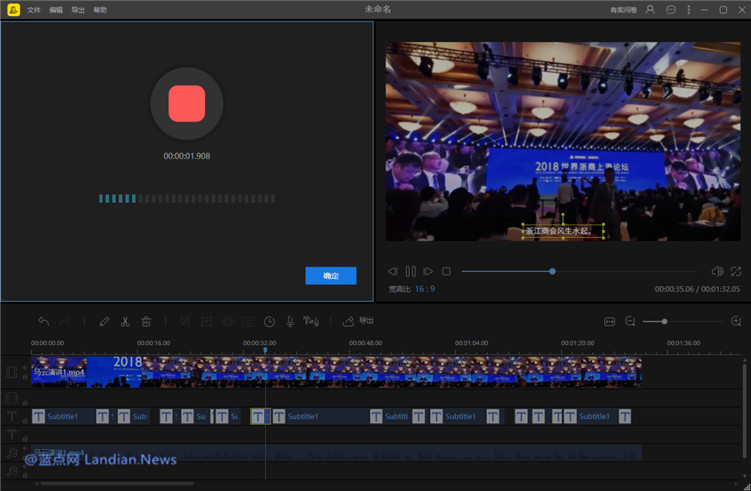Stop the voice recording with red button

[x=187, y=103]
